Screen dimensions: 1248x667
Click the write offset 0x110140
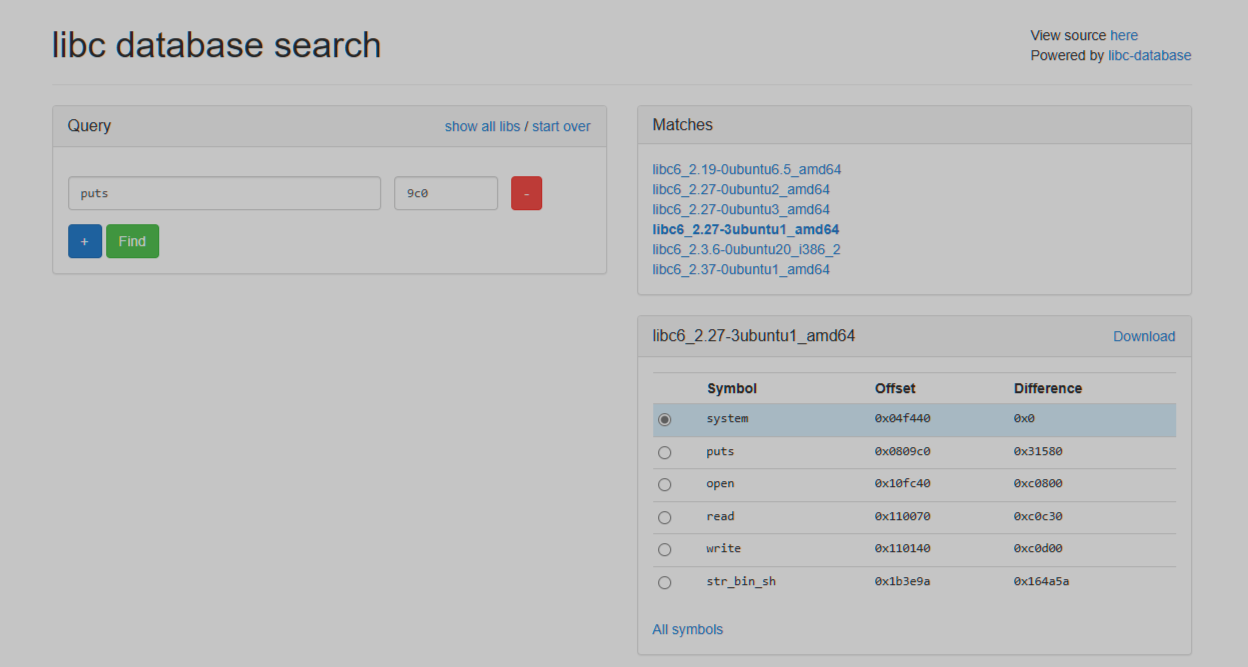coord(903,549)
